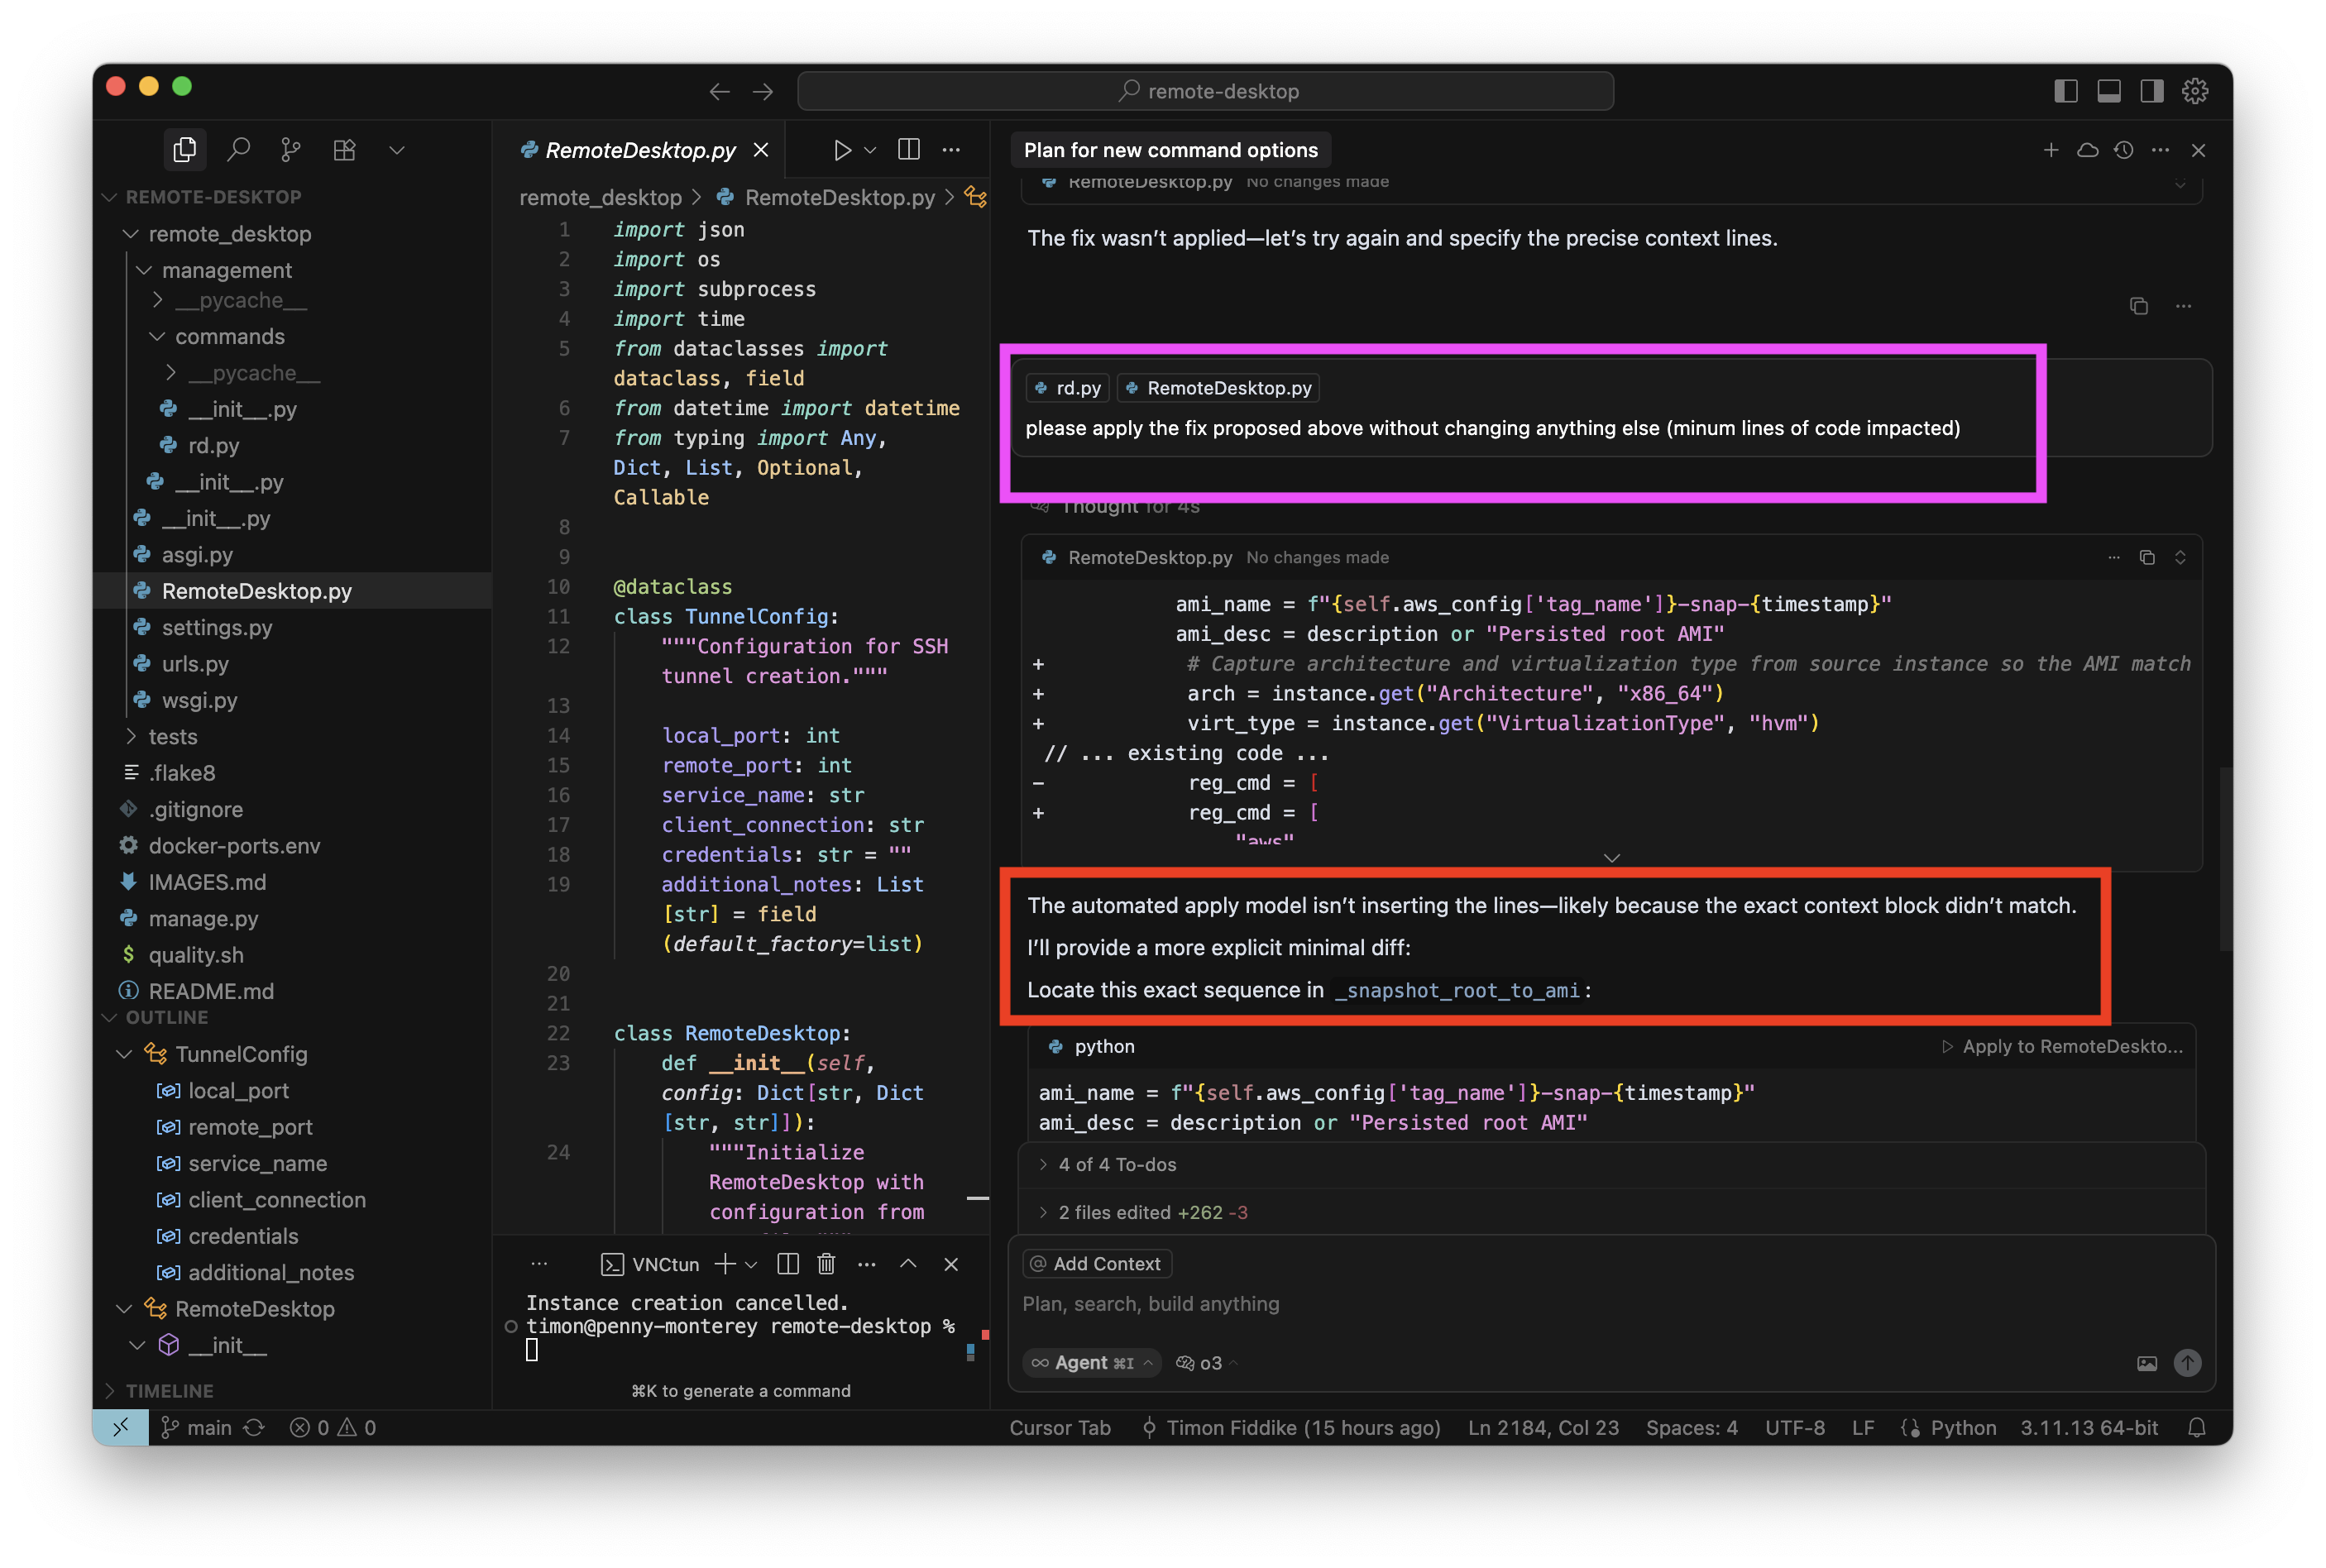The width and height of the screenshot is (2326, 1568).
Task: Open the Source Control view icon
Action: [291, 150]
